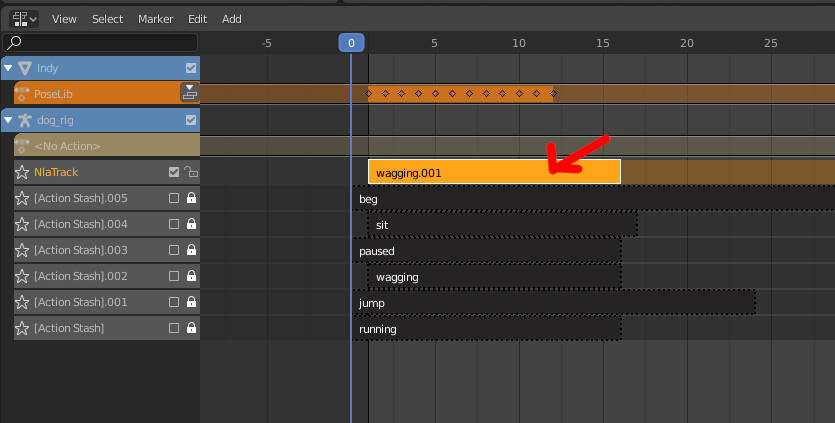
Task: Collapse the Indy object channel
Action: [9, 68]
